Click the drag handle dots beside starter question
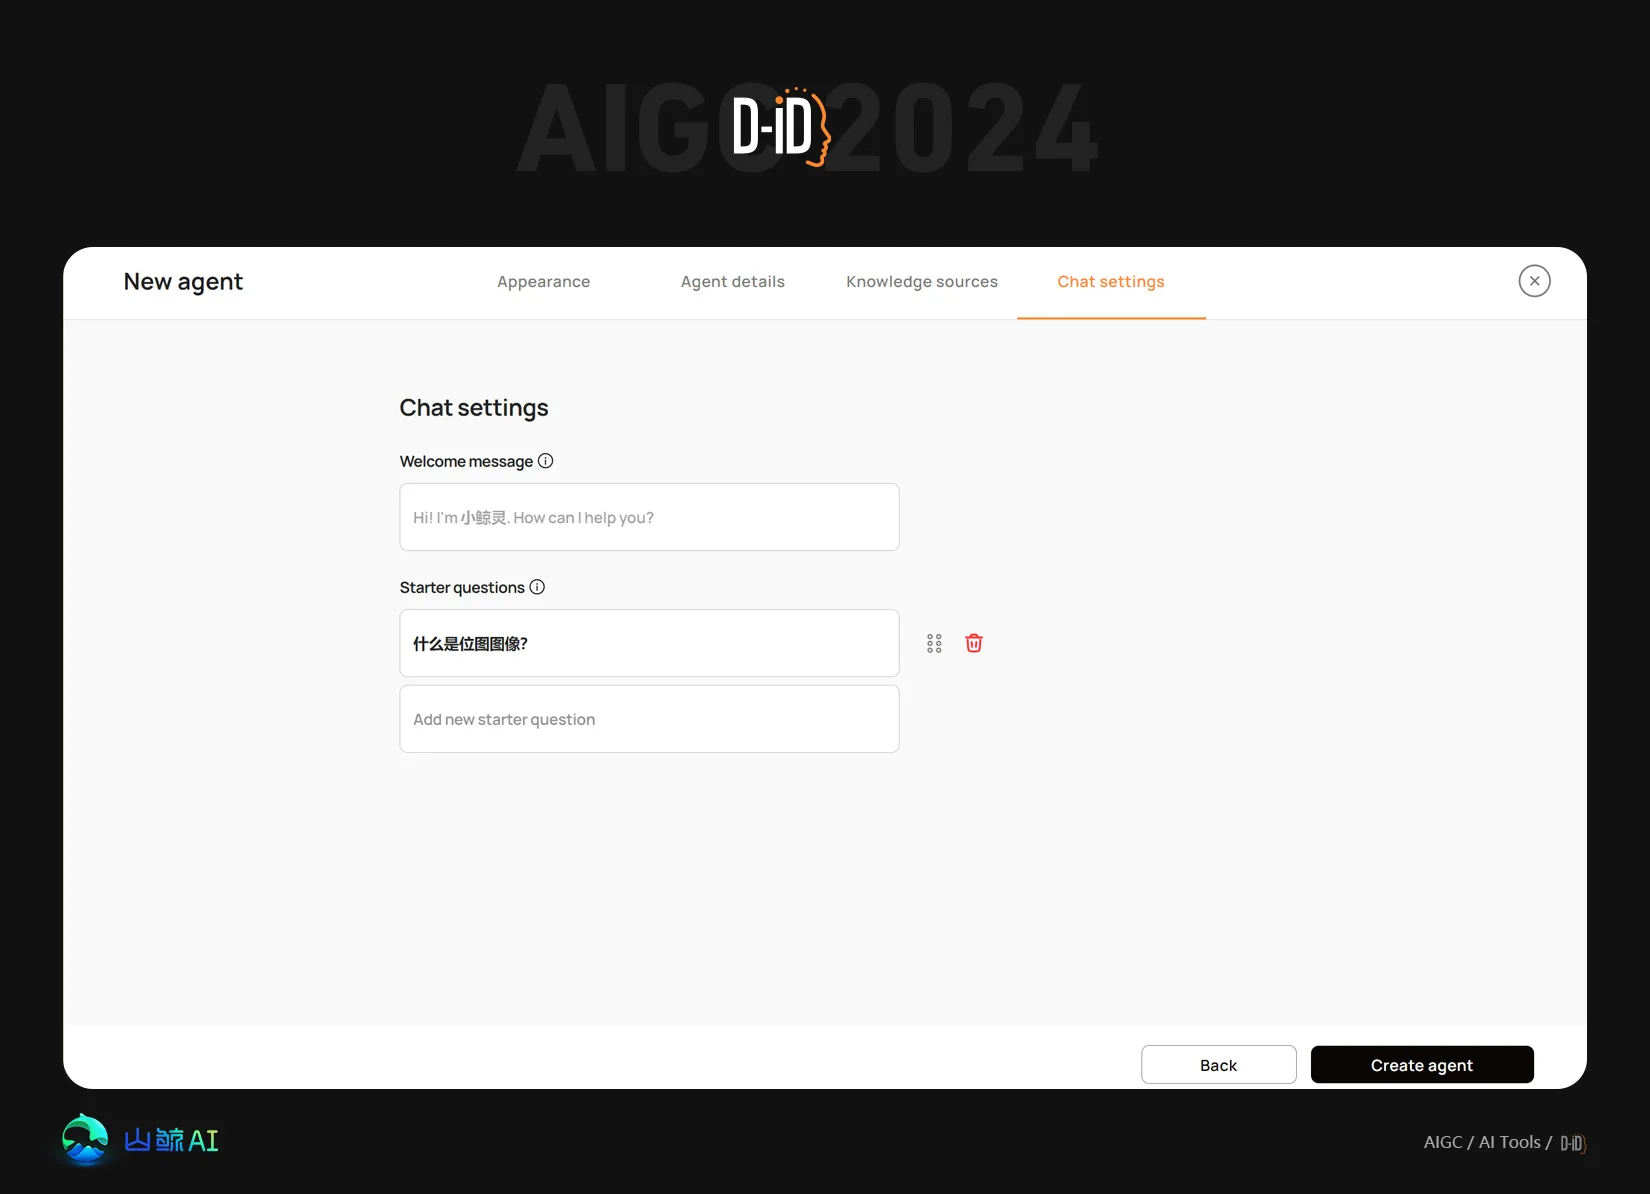This screenshot has width=1650, height=1194. click(x=934, y=643)
